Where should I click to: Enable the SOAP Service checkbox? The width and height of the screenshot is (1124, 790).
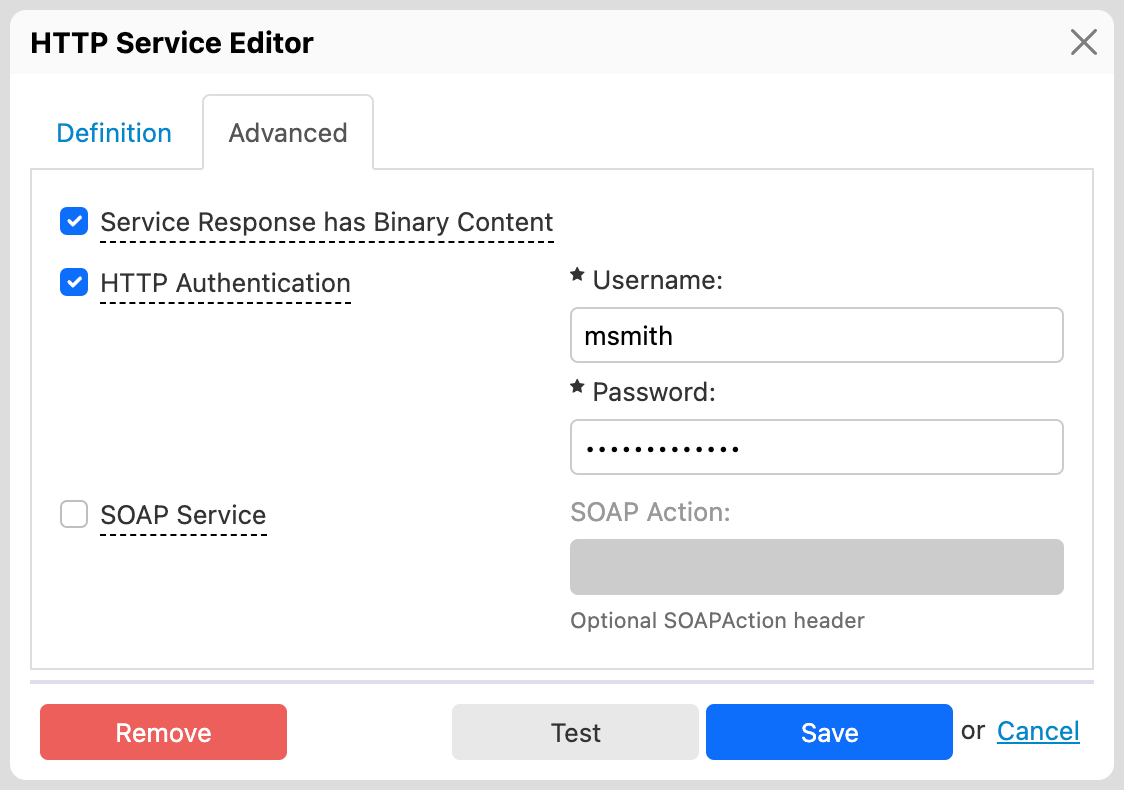[x=74, y=515]
